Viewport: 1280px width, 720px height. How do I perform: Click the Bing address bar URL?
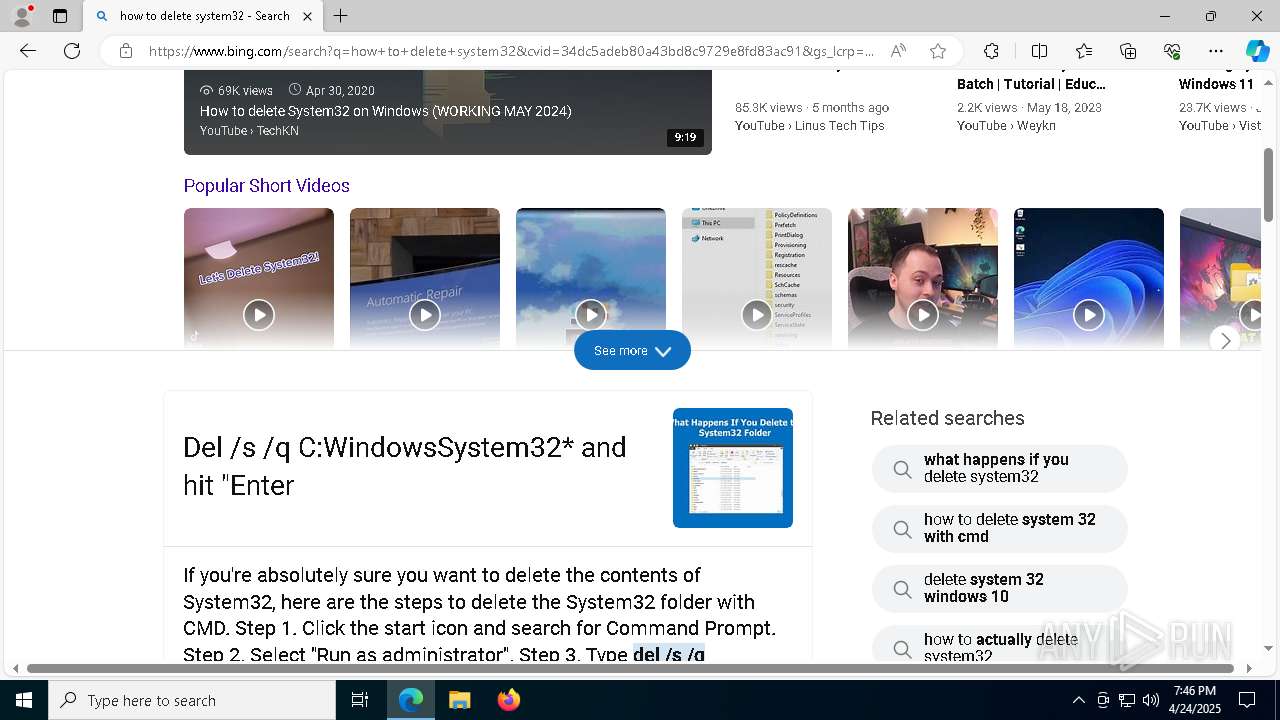511,51
